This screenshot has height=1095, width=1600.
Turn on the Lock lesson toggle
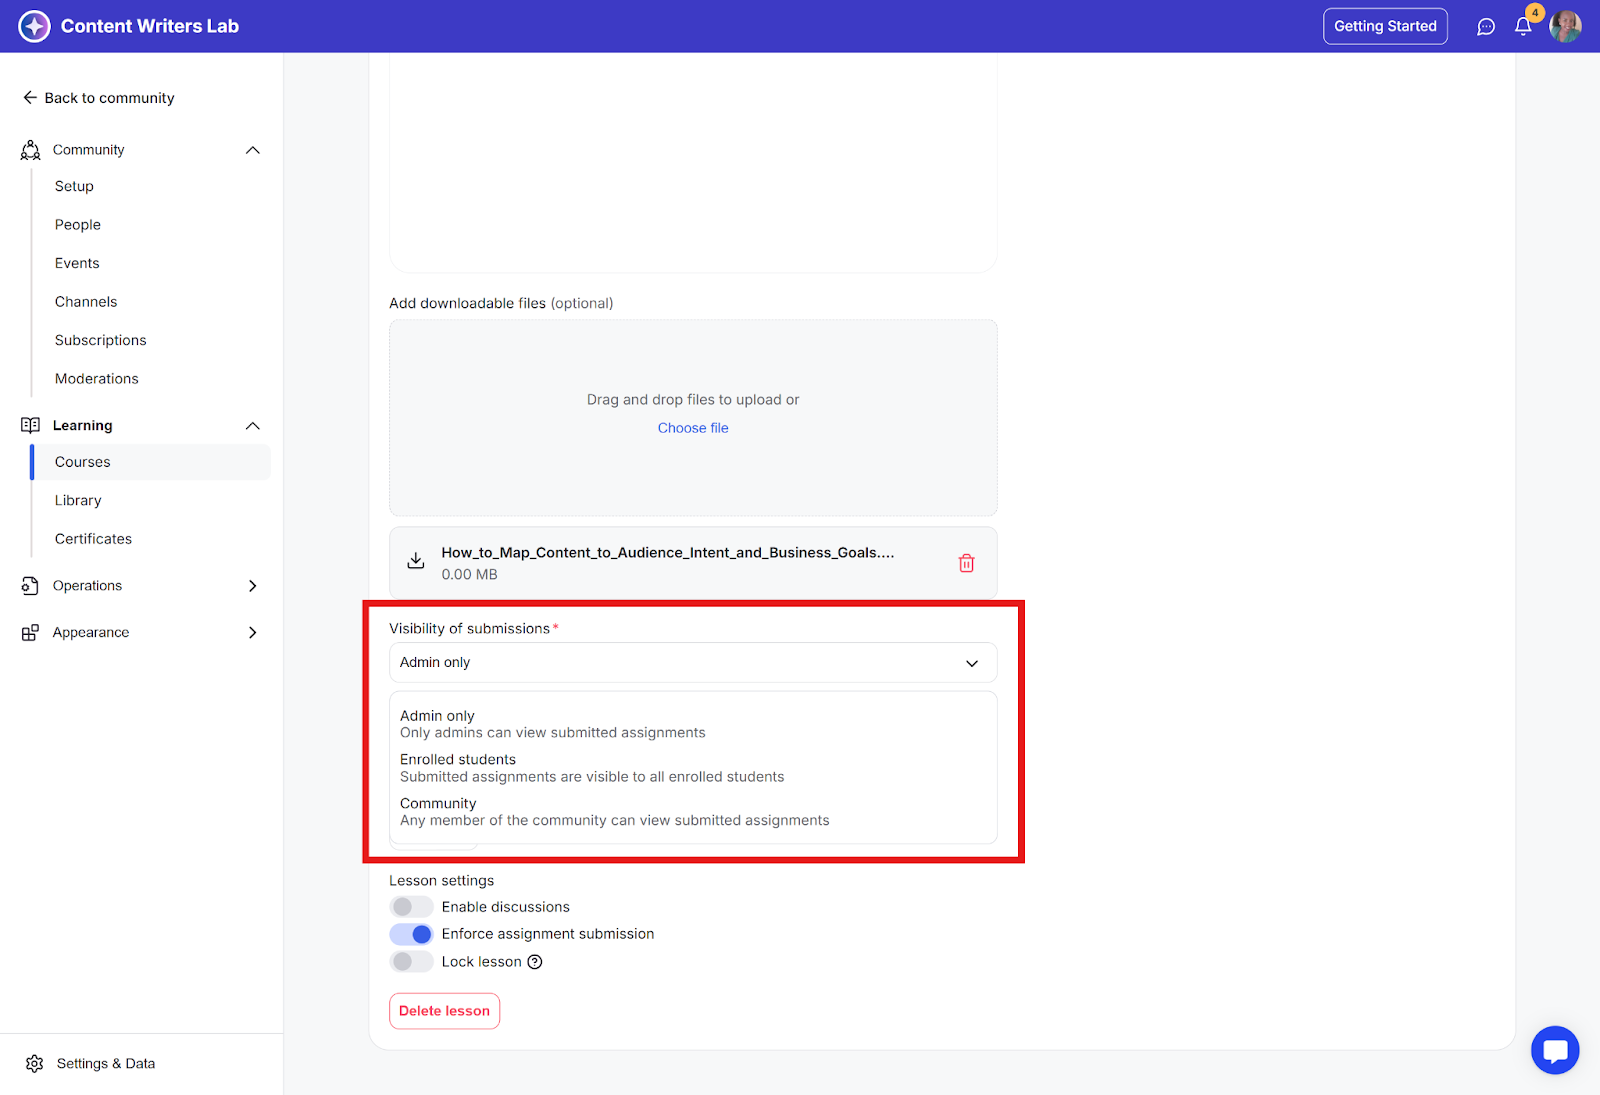click(x=411, y=962)
